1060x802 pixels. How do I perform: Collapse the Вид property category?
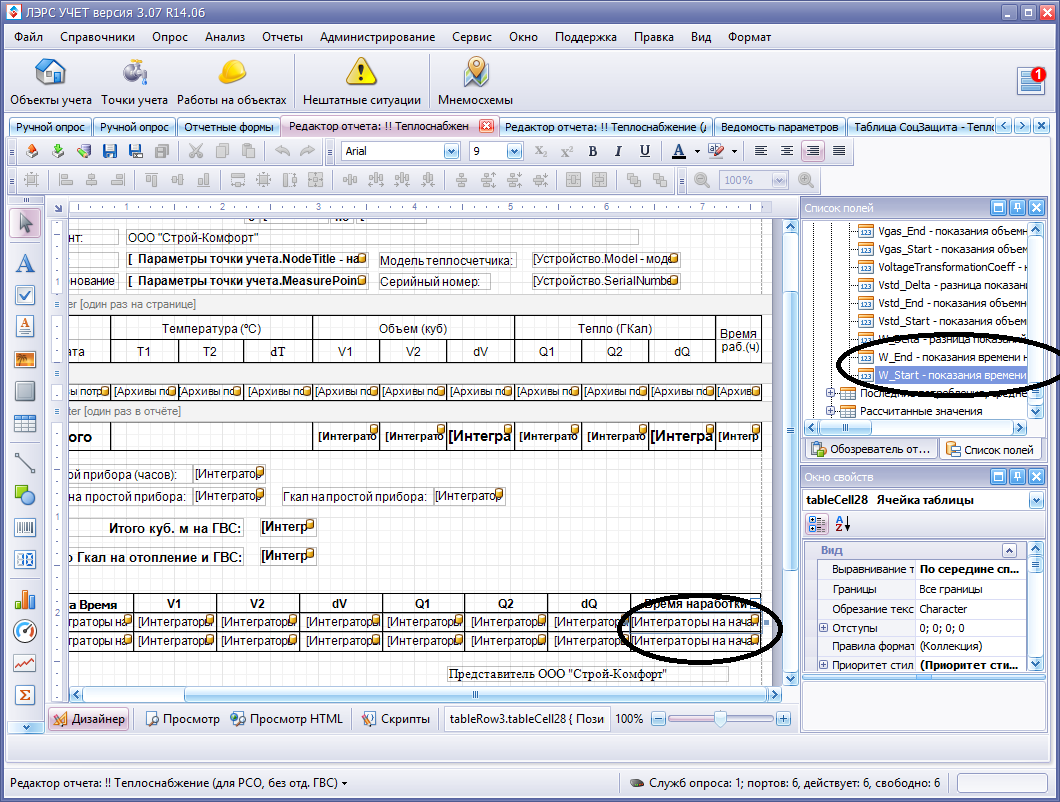[x=1009, y=550]
